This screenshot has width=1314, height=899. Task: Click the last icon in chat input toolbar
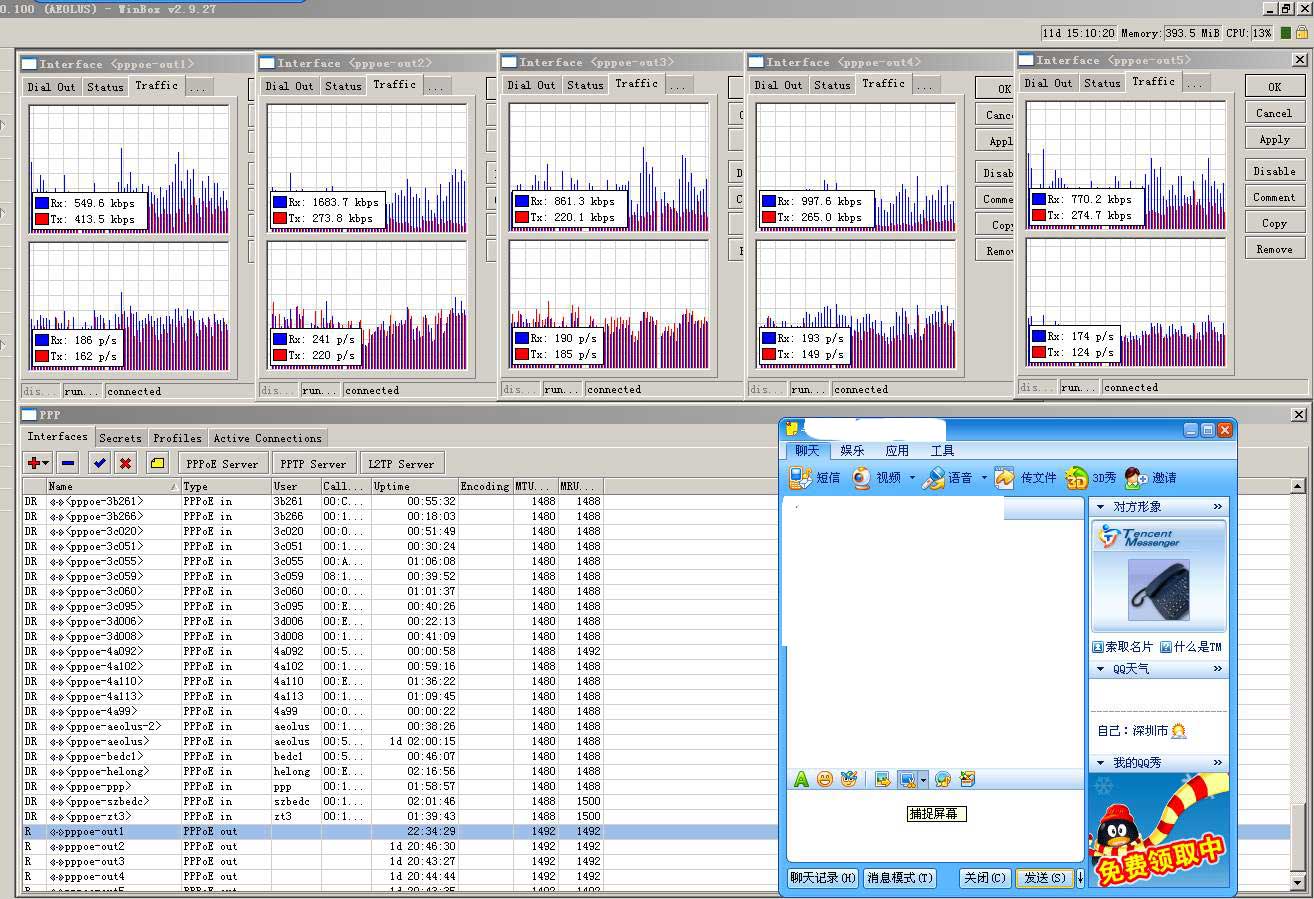point(967,779)
